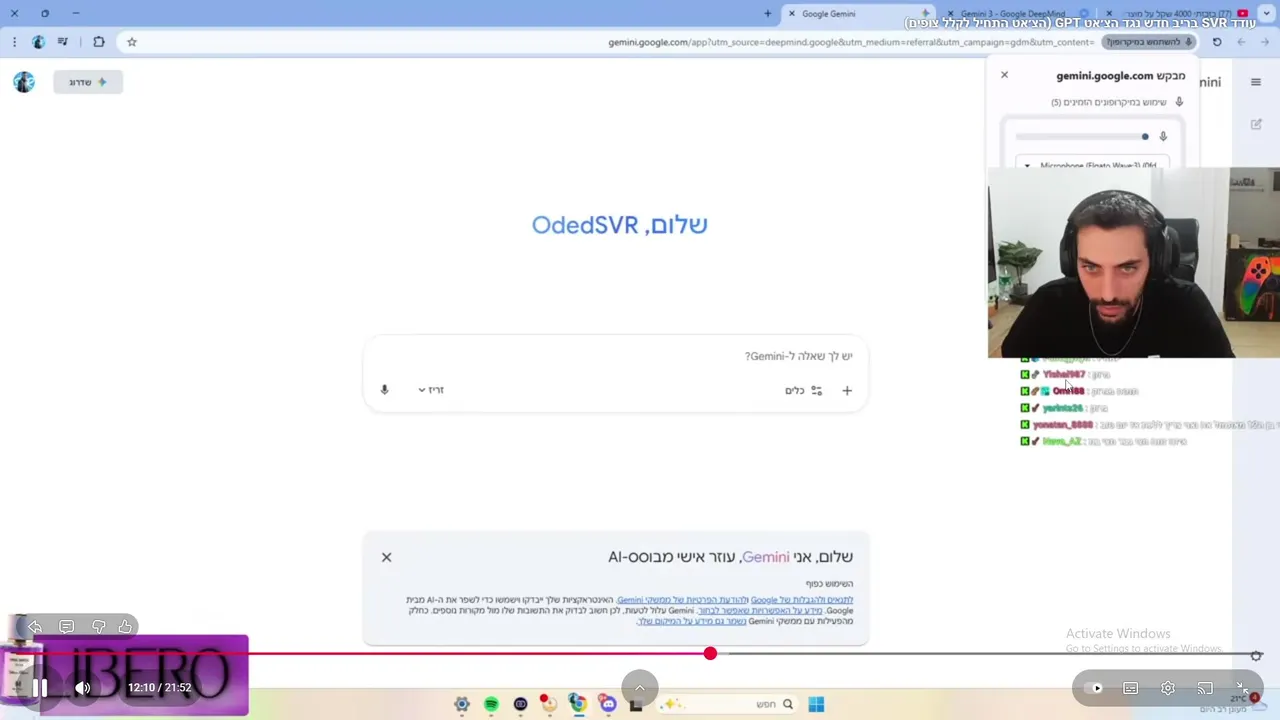This screenshot has height=720, width=1280.
Task: Switch to the Google Gemini tab
Action: point(860,13)
